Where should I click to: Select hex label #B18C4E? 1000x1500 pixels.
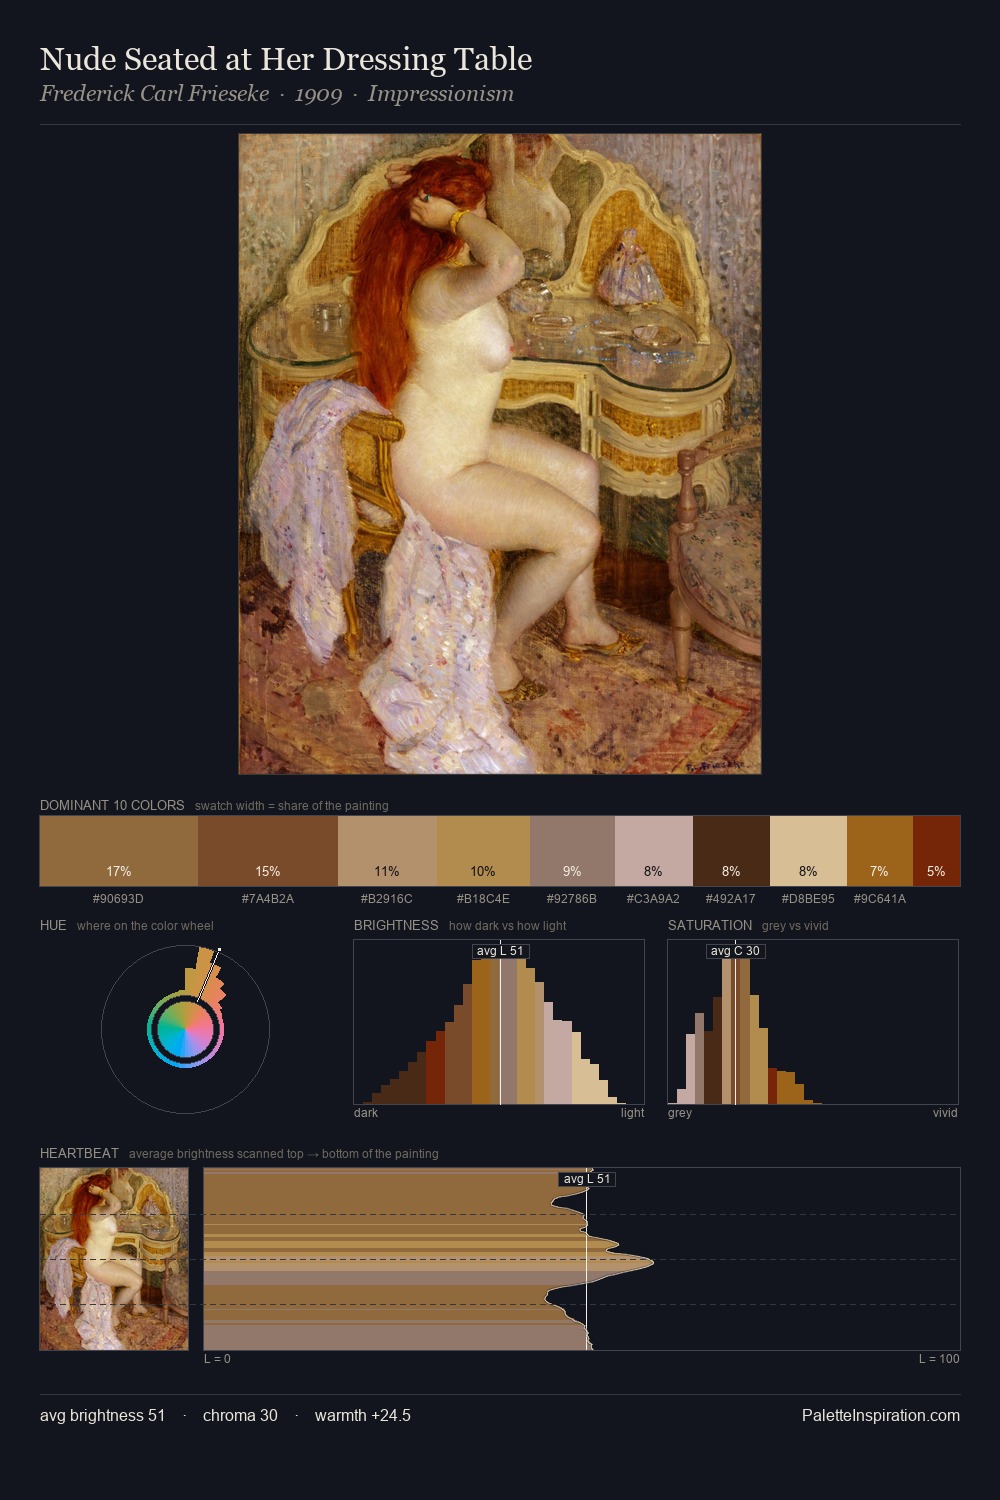(483, 899)
